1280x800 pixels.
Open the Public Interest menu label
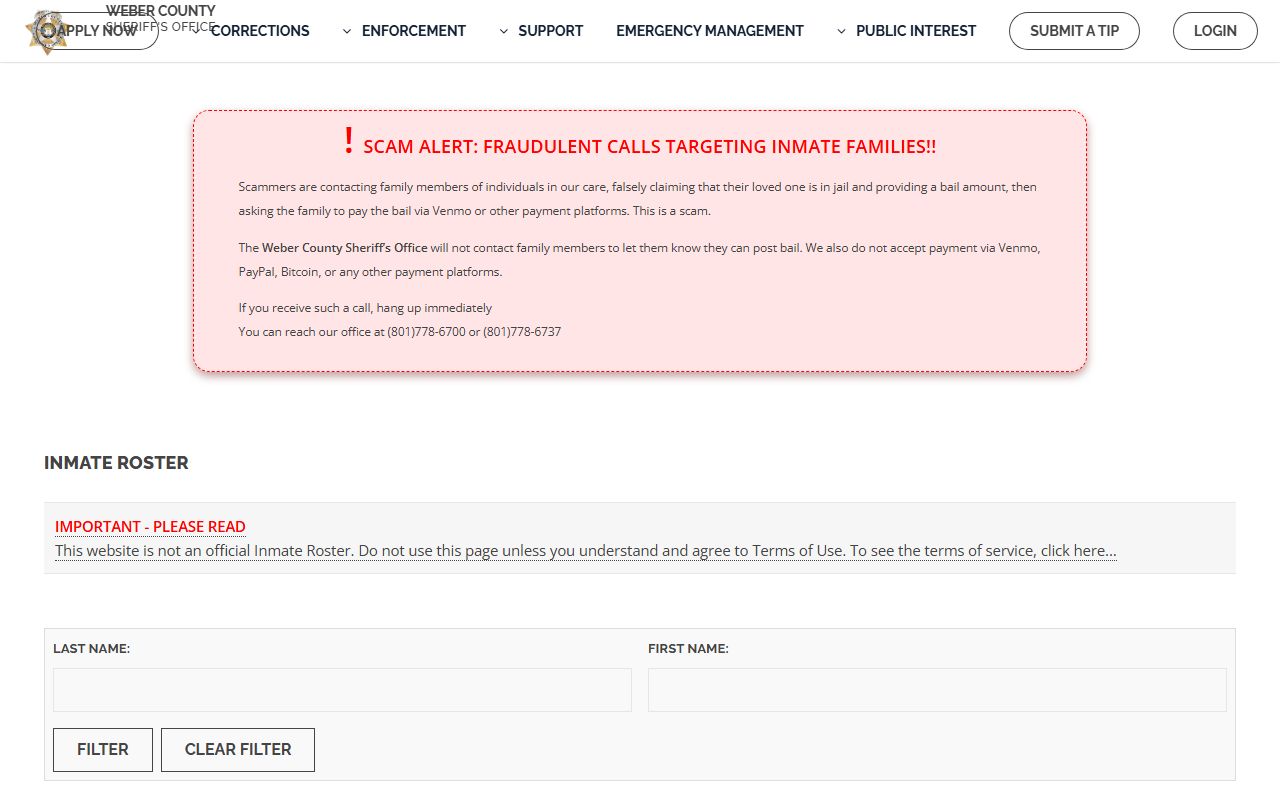(916, 31)
